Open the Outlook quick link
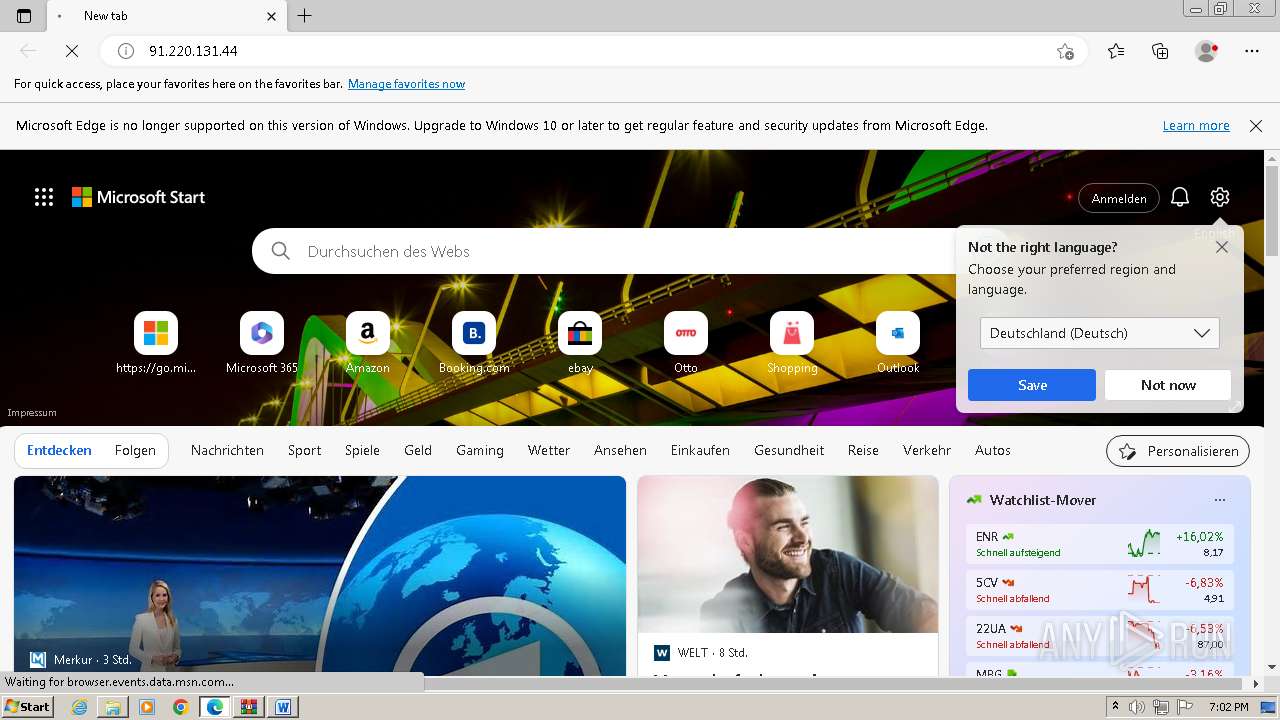The image size is (1280, 720). coord(898,343)
